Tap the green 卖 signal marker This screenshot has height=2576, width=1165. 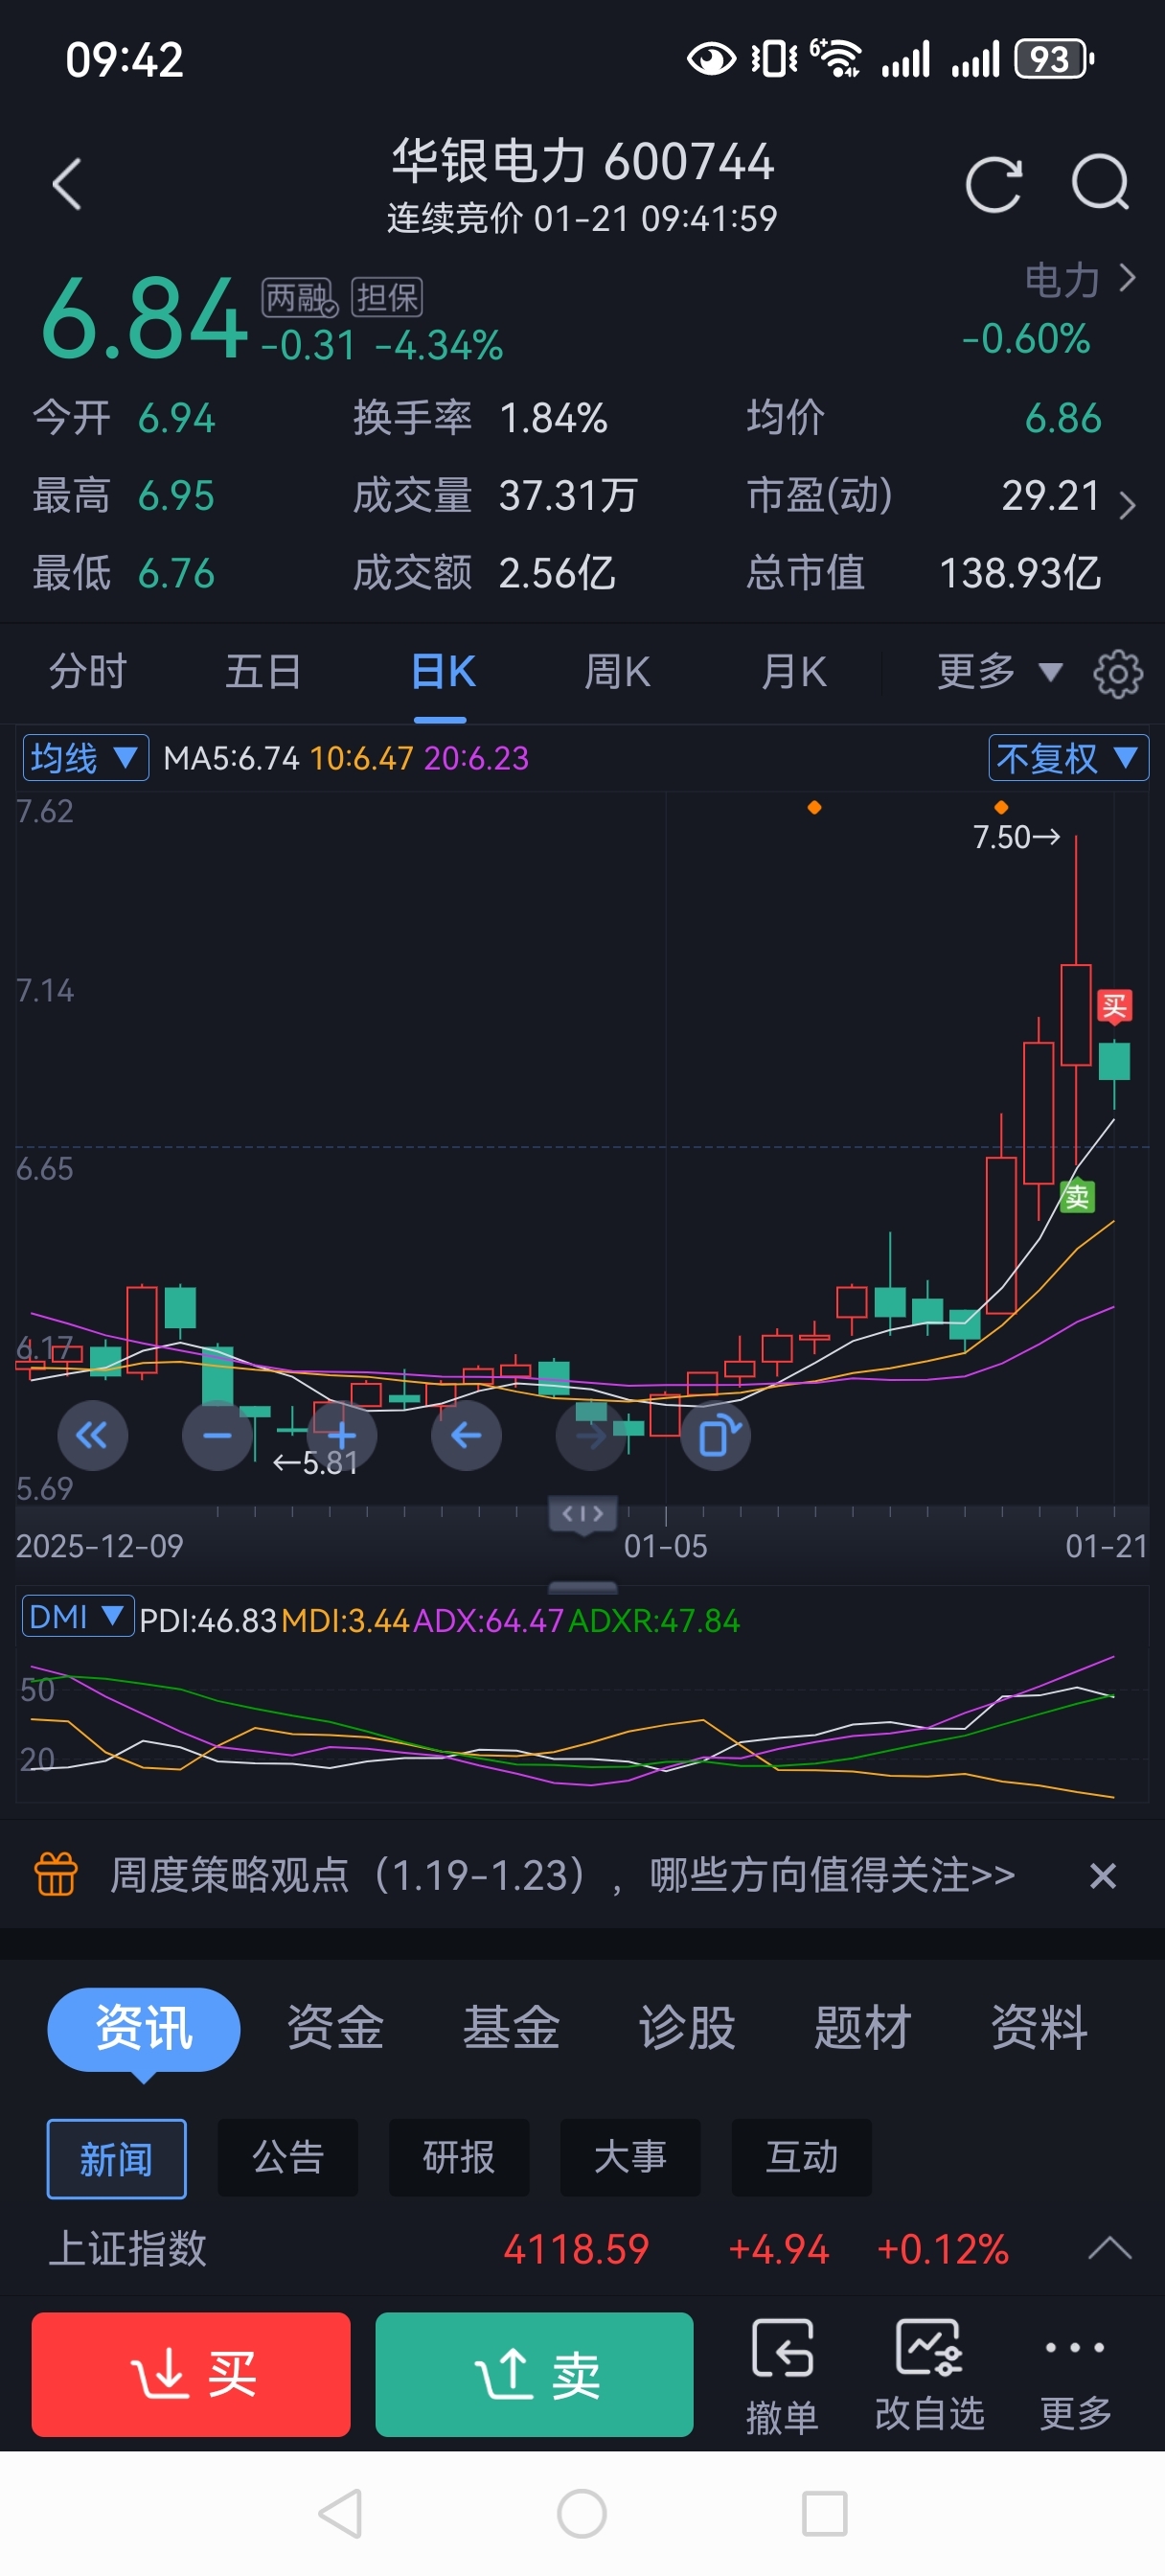click(1077, 1196)
